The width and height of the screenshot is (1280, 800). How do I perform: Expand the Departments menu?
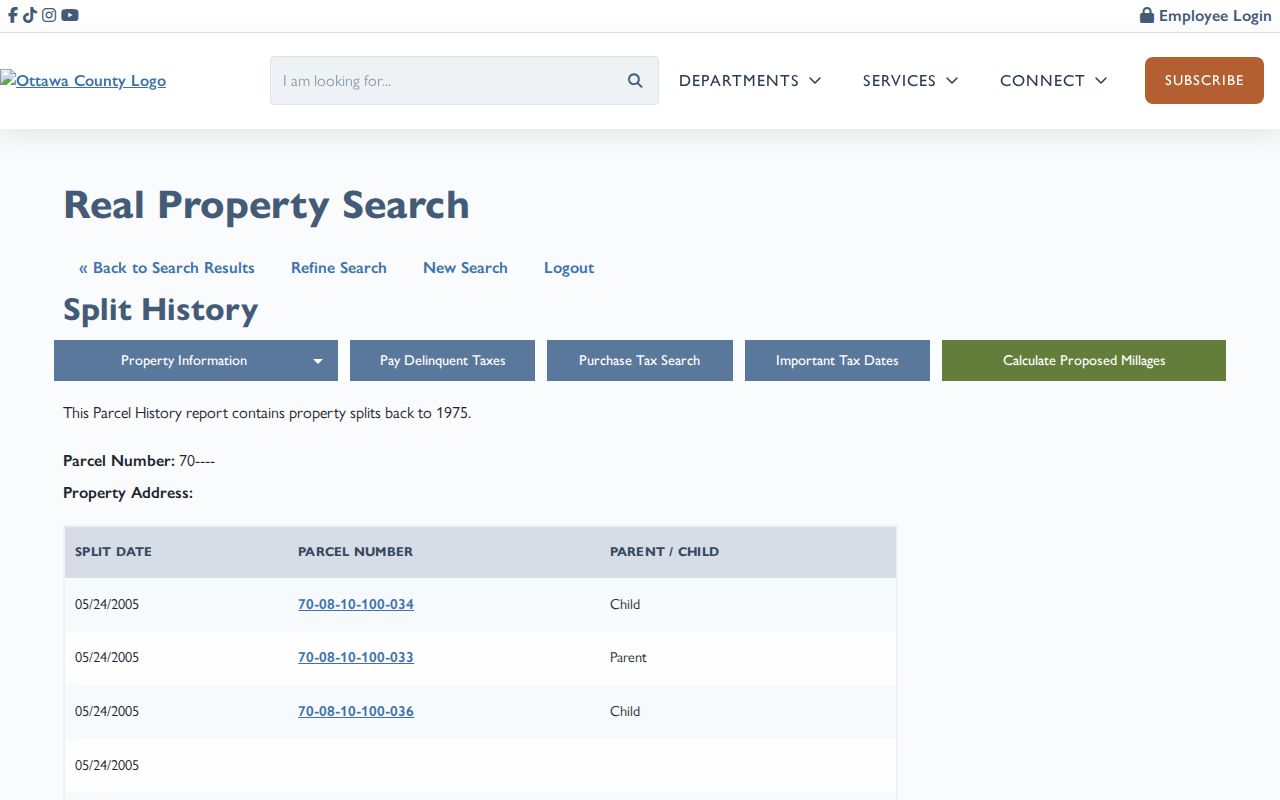coord(750,81)
